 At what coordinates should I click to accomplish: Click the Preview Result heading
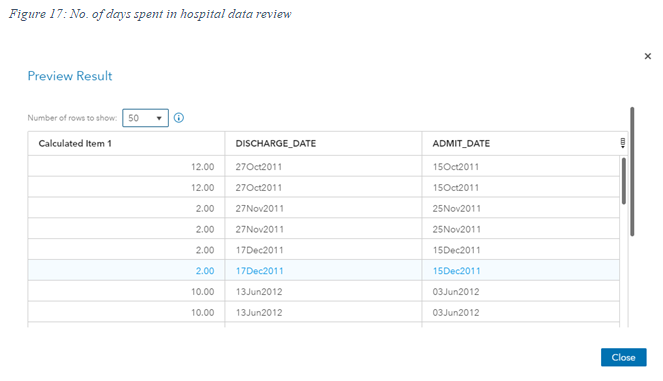coord(70,76)
